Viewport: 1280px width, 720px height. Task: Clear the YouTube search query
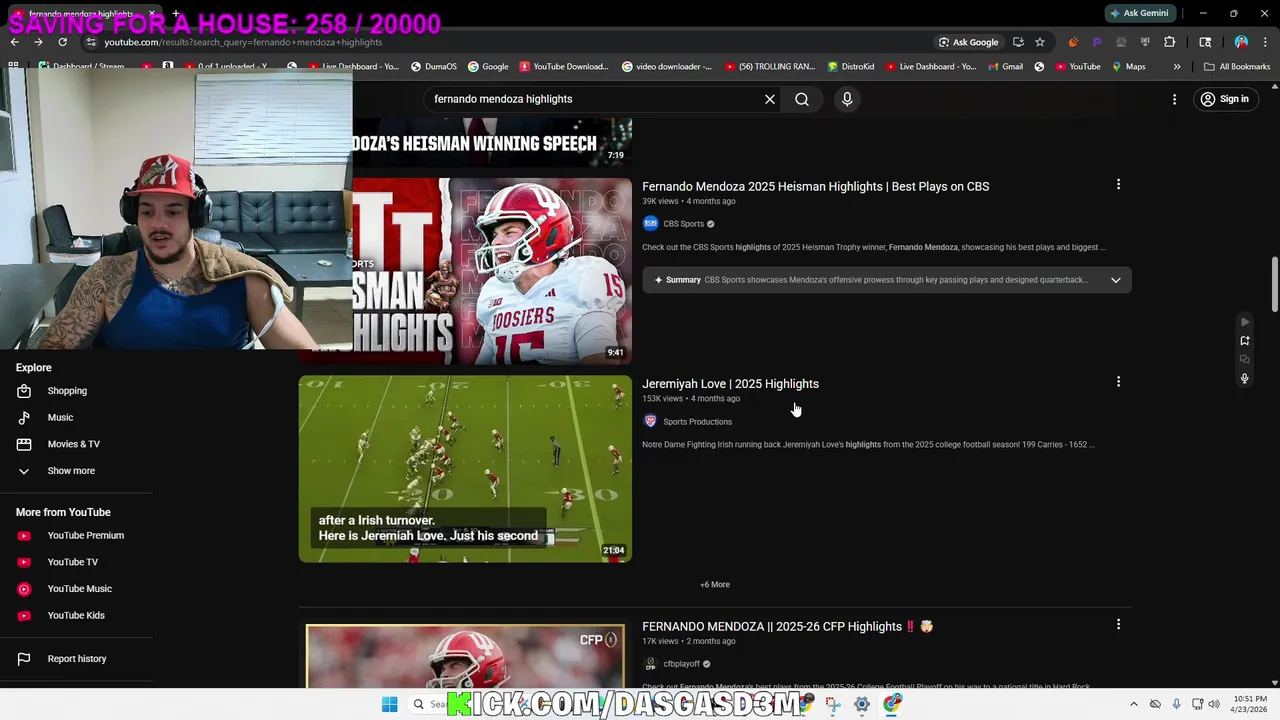(770, 99)
